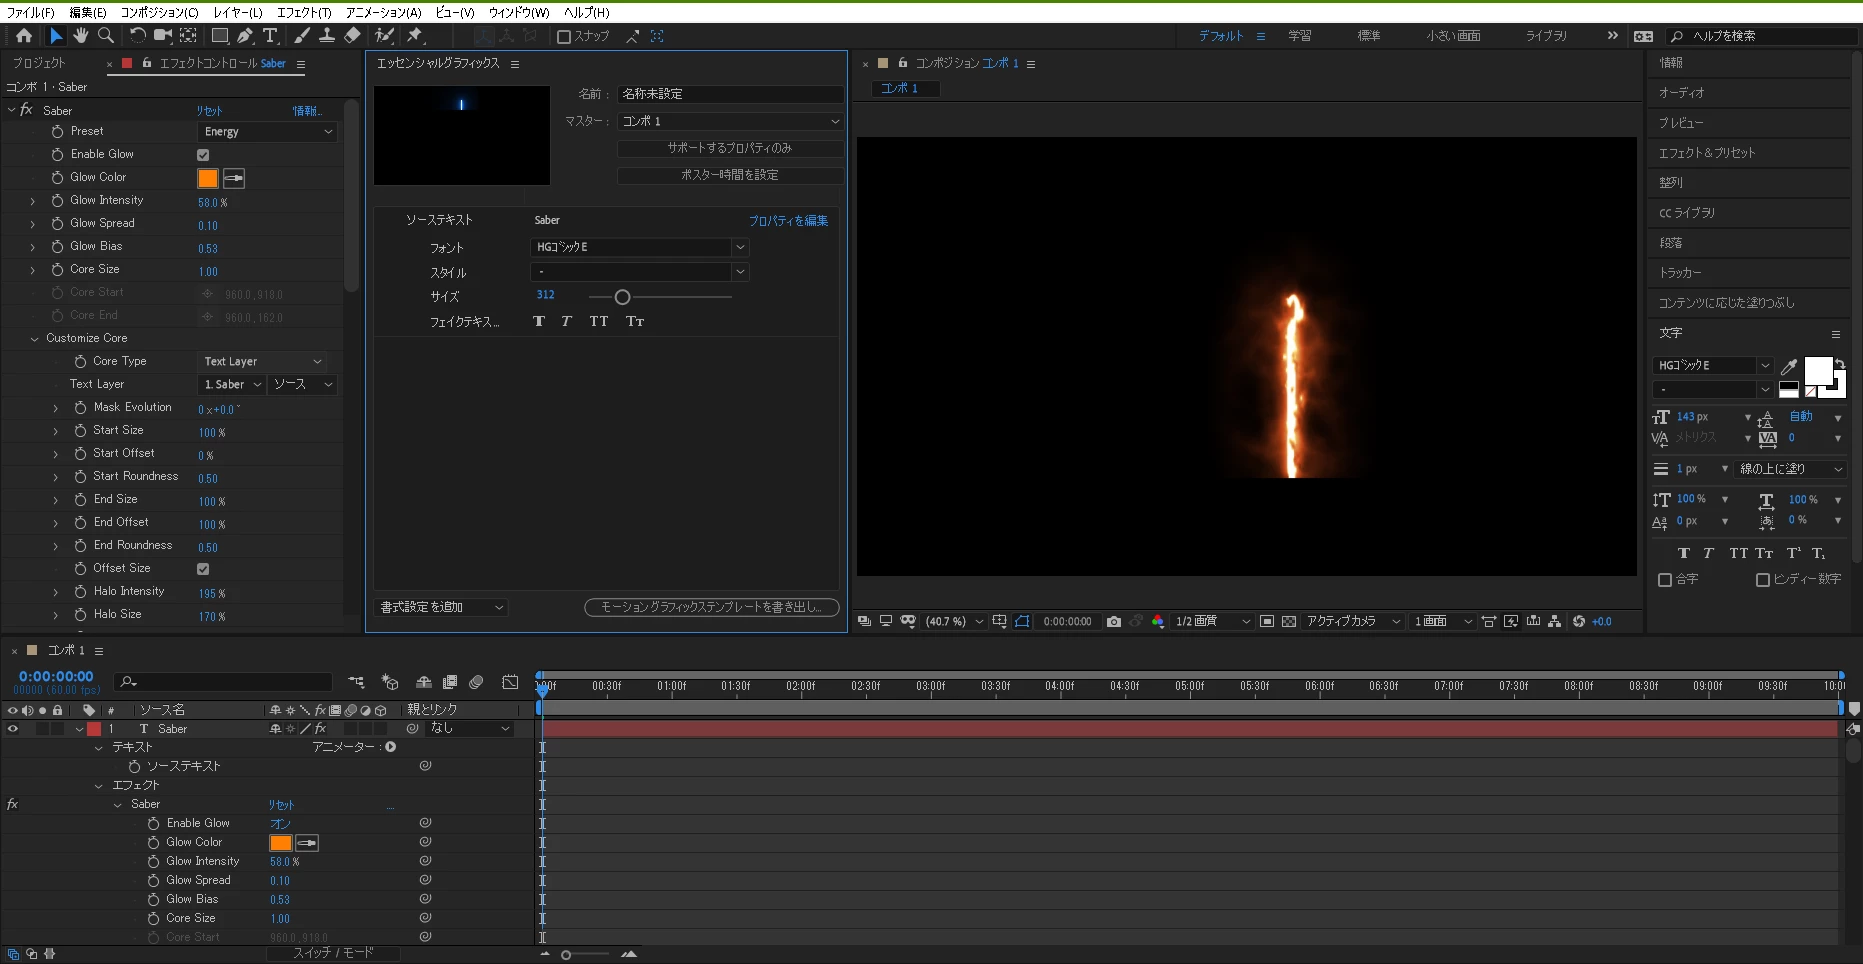Open the ファイル(F) menu

[x=31, y=12]
